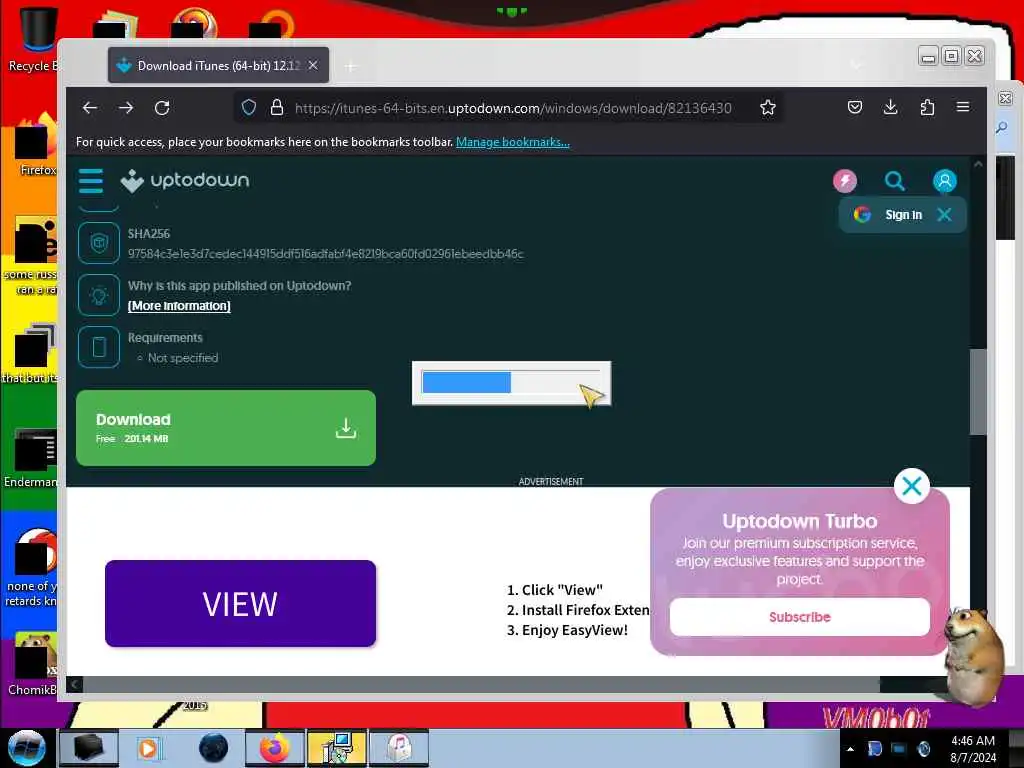
Task: Open the Firefox downloads panel
Action: [x=890, y=107]
